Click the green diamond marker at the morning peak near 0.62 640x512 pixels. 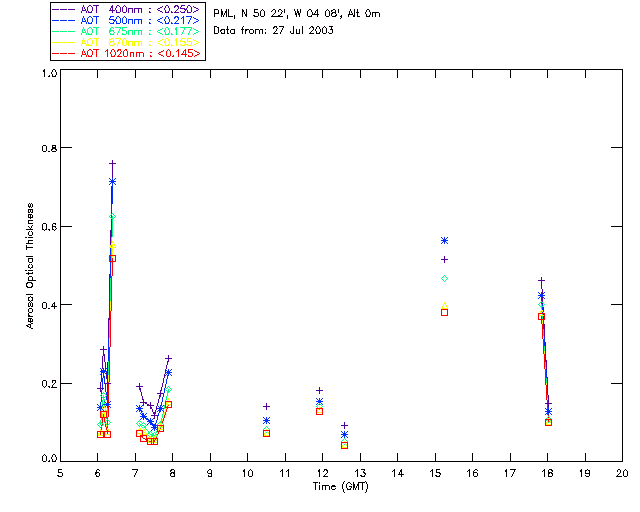click(112, 216)
